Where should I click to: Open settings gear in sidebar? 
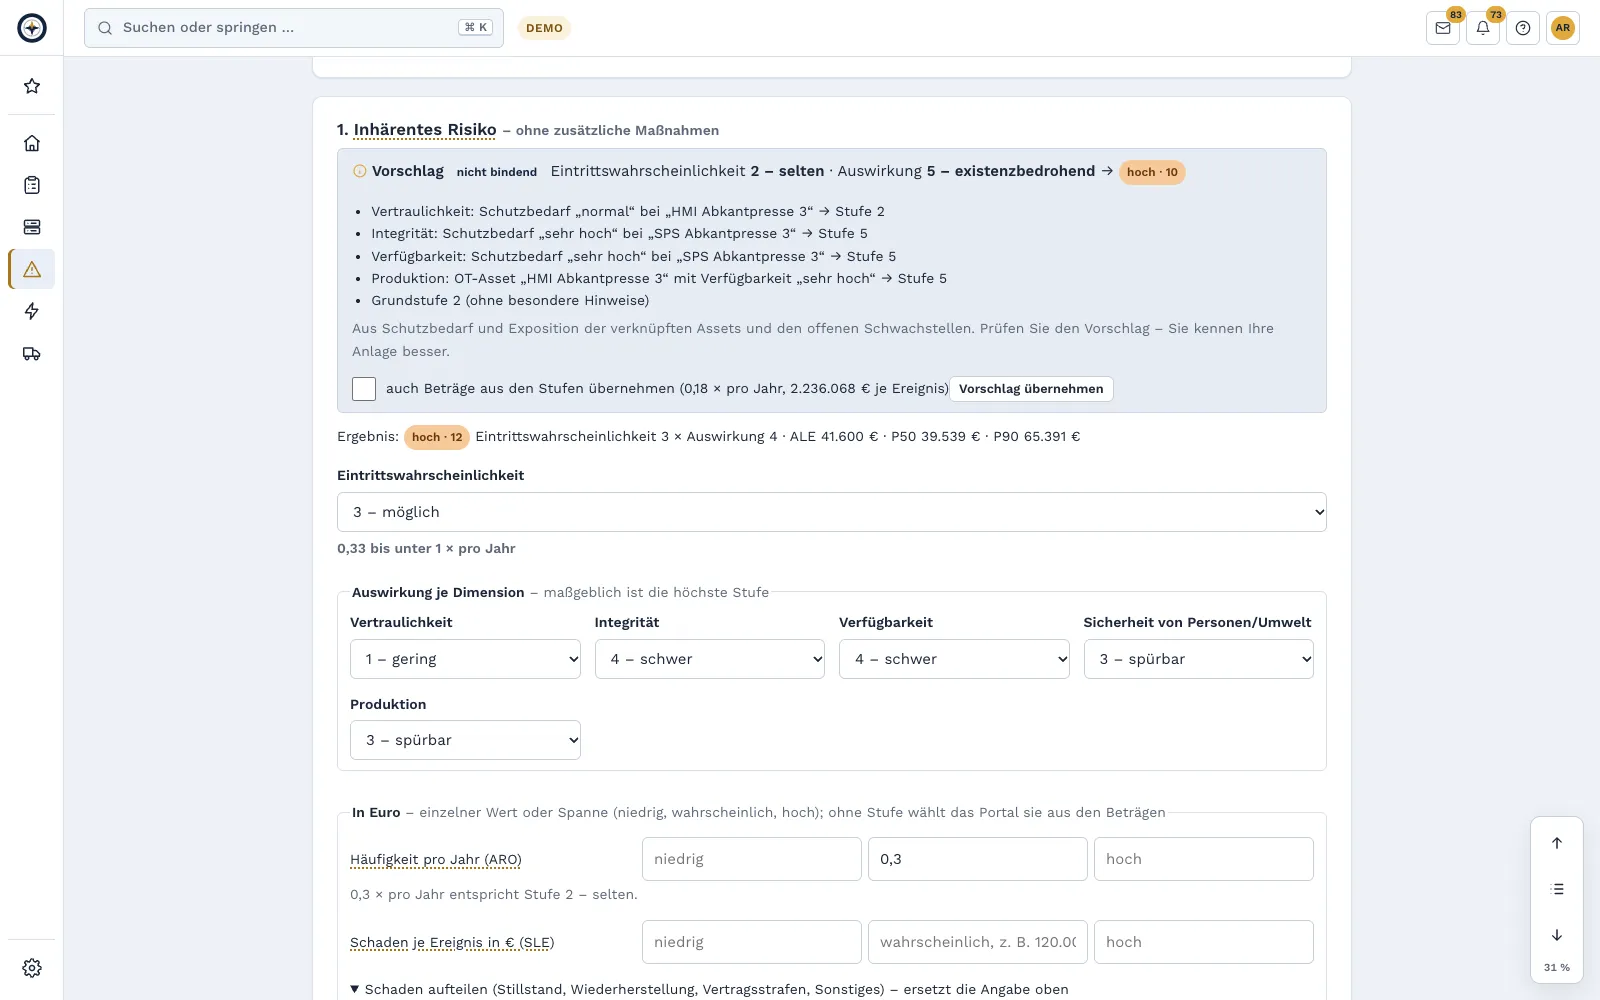(x=32, y=968)
